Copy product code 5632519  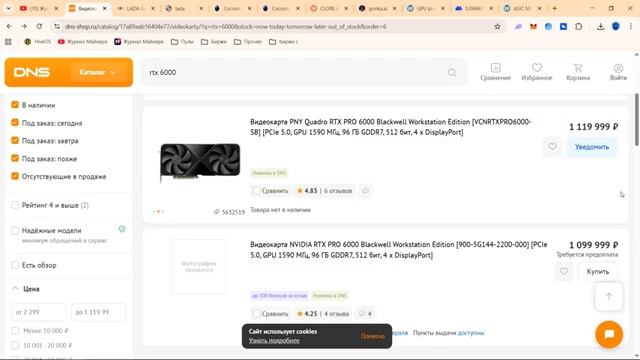230,212
